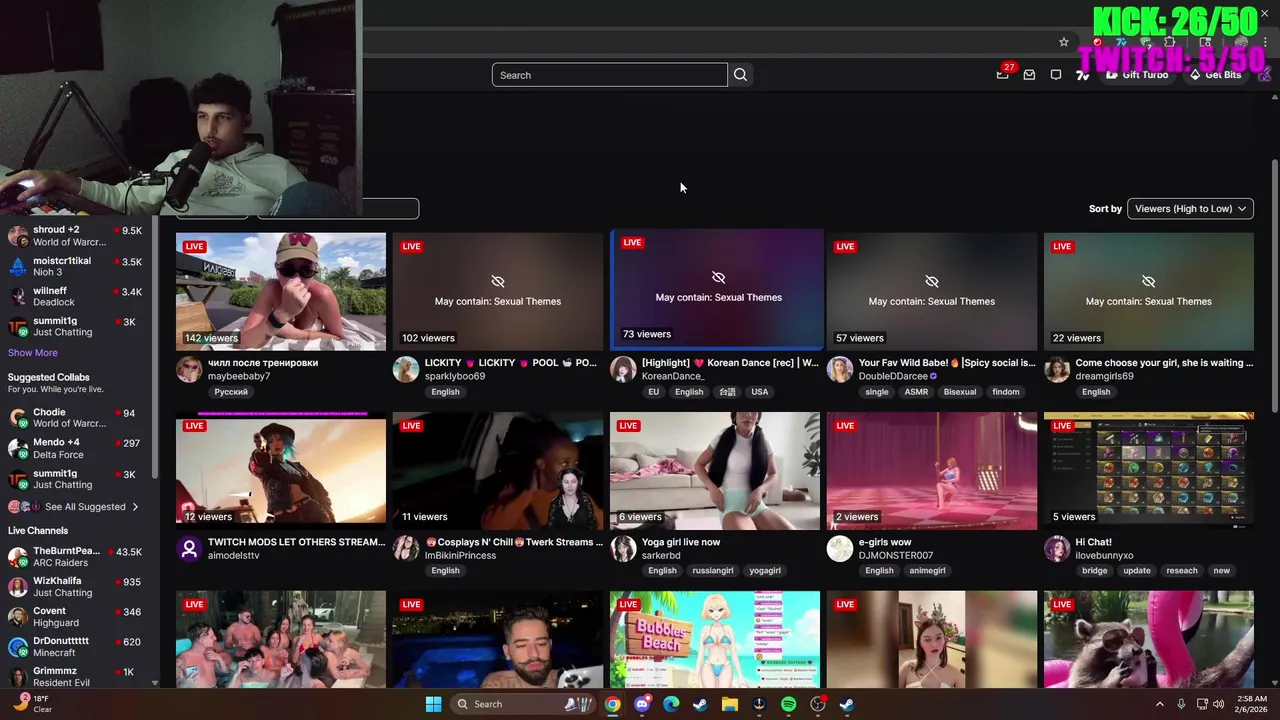Open WizKhalifa's Just Chatting channel

(76, 587)
